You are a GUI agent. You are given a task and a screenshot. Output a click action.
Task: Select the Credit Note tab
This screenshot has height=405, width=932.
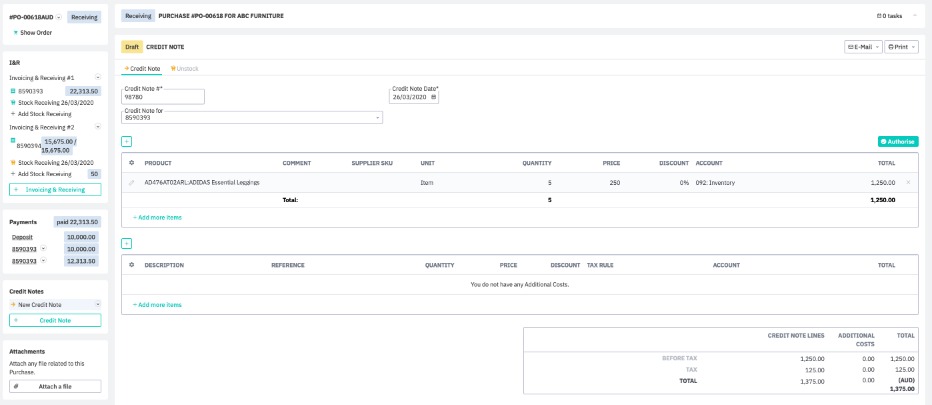(141, 68)
